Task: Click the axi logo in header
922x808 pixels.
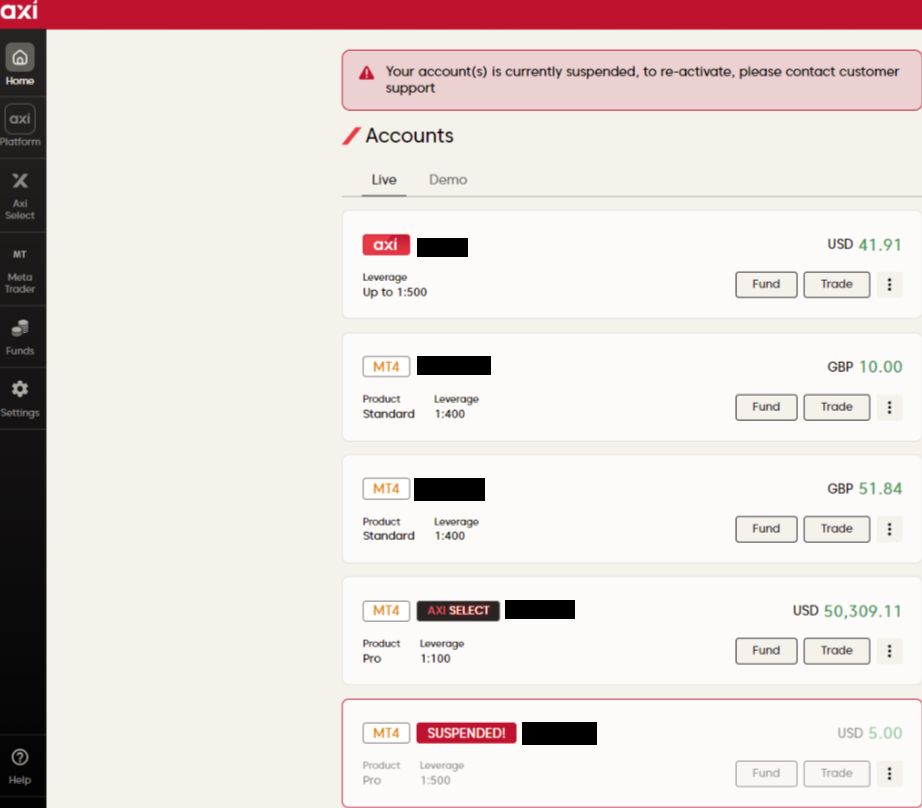Action: 19,10
